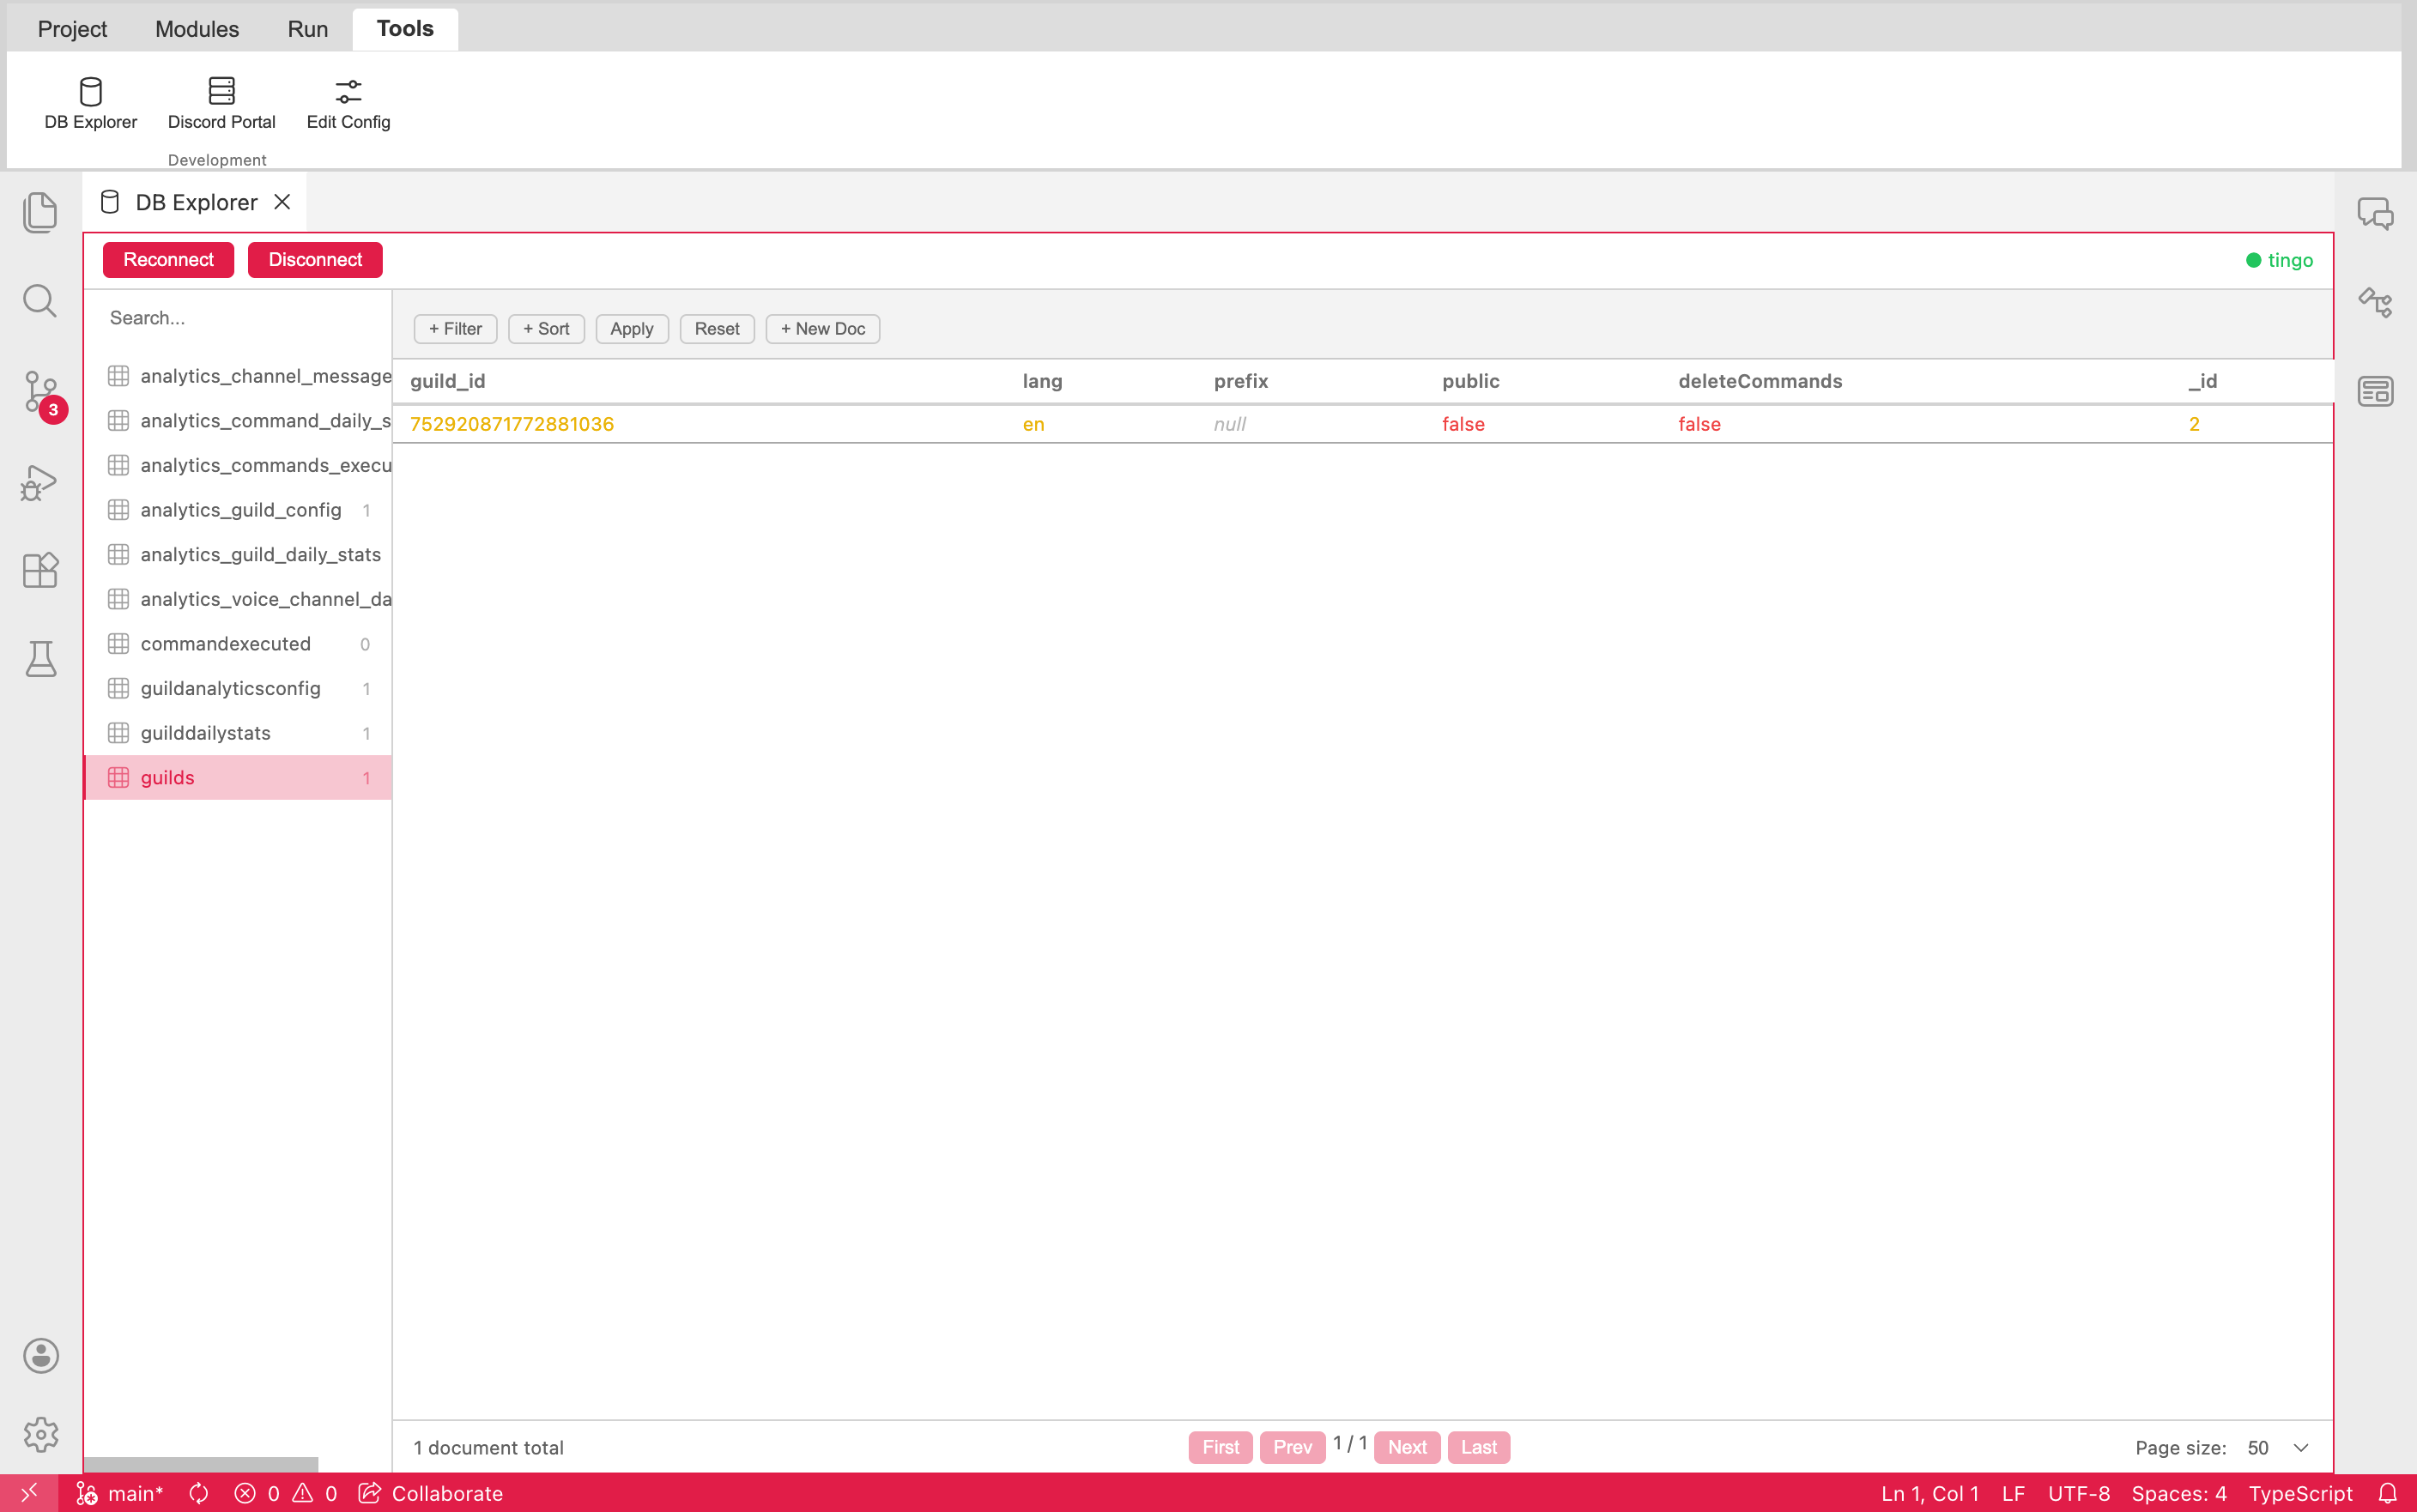Viewport: 2417px width, 1512px height.
Task: Click the Apply button
Action: click(632, 328)
